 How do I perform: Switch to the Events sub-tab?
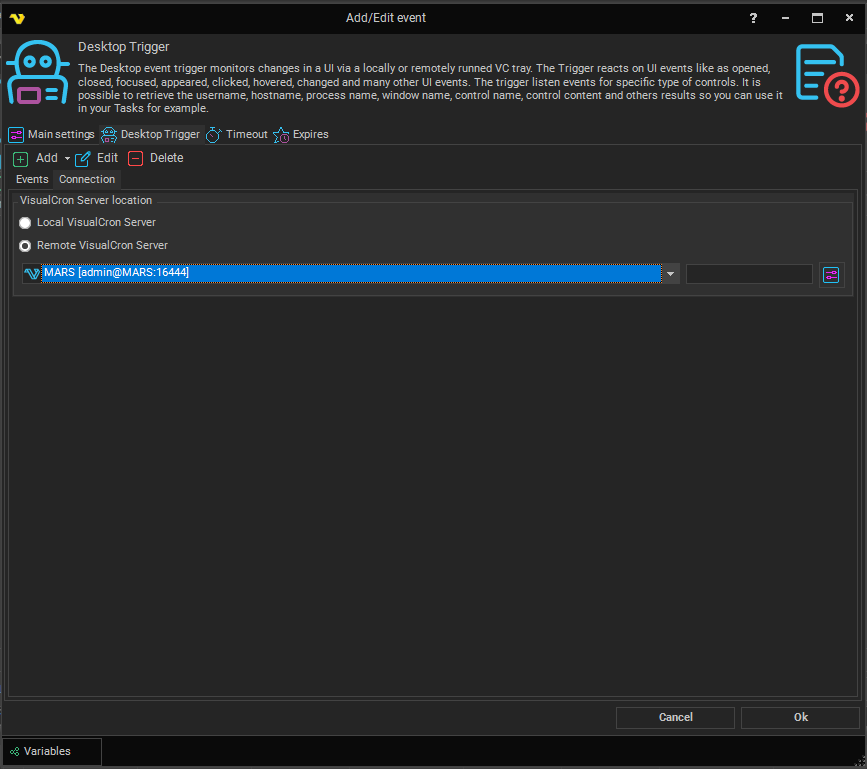(32, 180)
